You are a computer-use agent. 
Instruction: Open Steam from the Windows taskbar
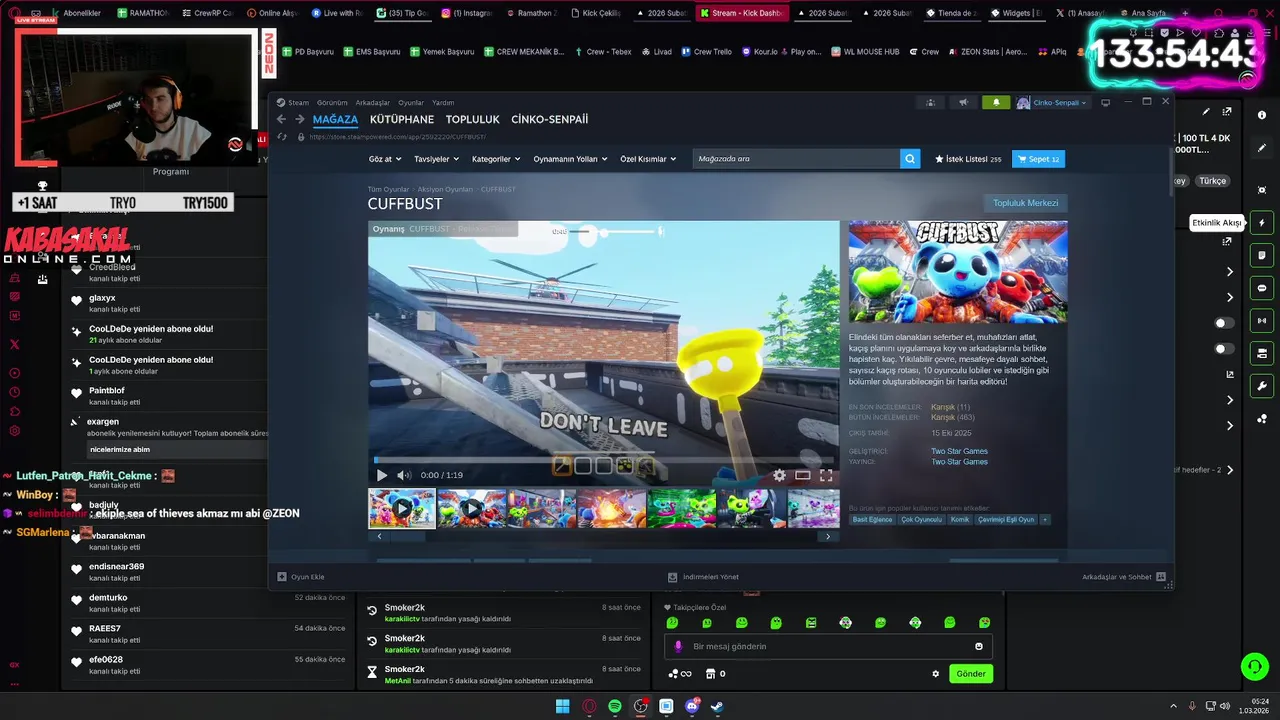(718, 706)
